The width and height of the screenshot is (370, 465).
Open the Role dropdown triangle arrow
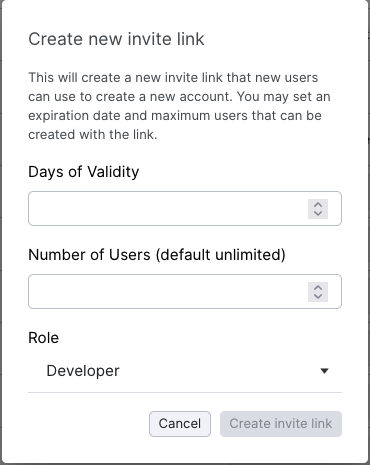tap(324, 371)
